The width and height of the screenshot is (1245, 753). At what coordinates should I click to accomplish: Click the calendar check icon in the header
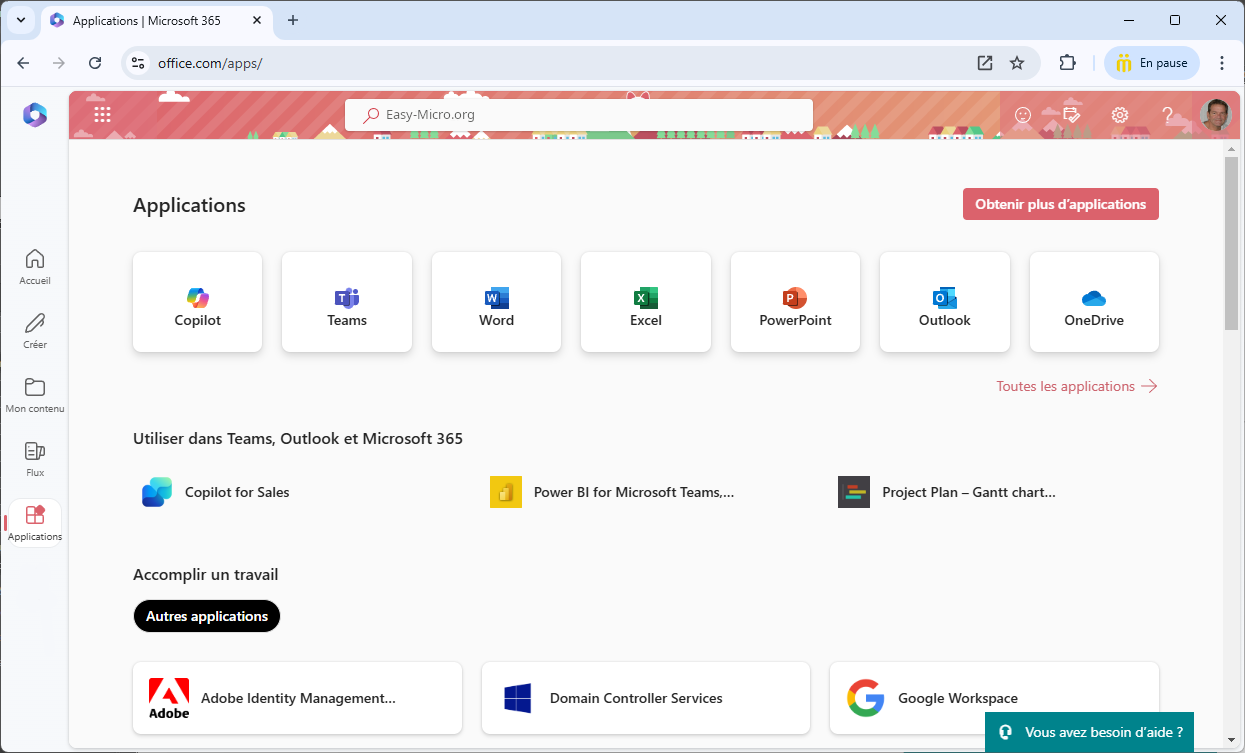coord(1072,115)
